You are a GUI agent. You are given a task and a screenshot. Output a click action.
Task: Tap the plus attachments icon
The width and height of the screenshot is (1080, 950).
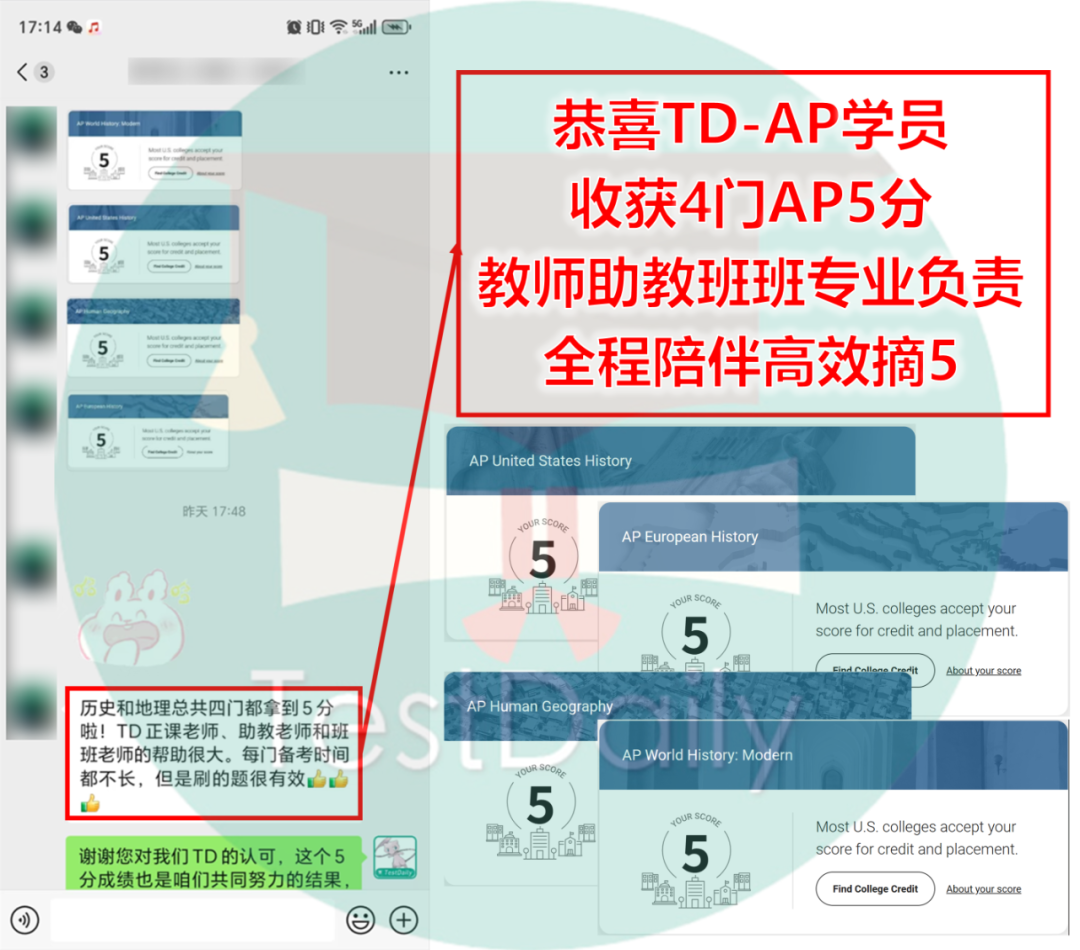(404, 920)
